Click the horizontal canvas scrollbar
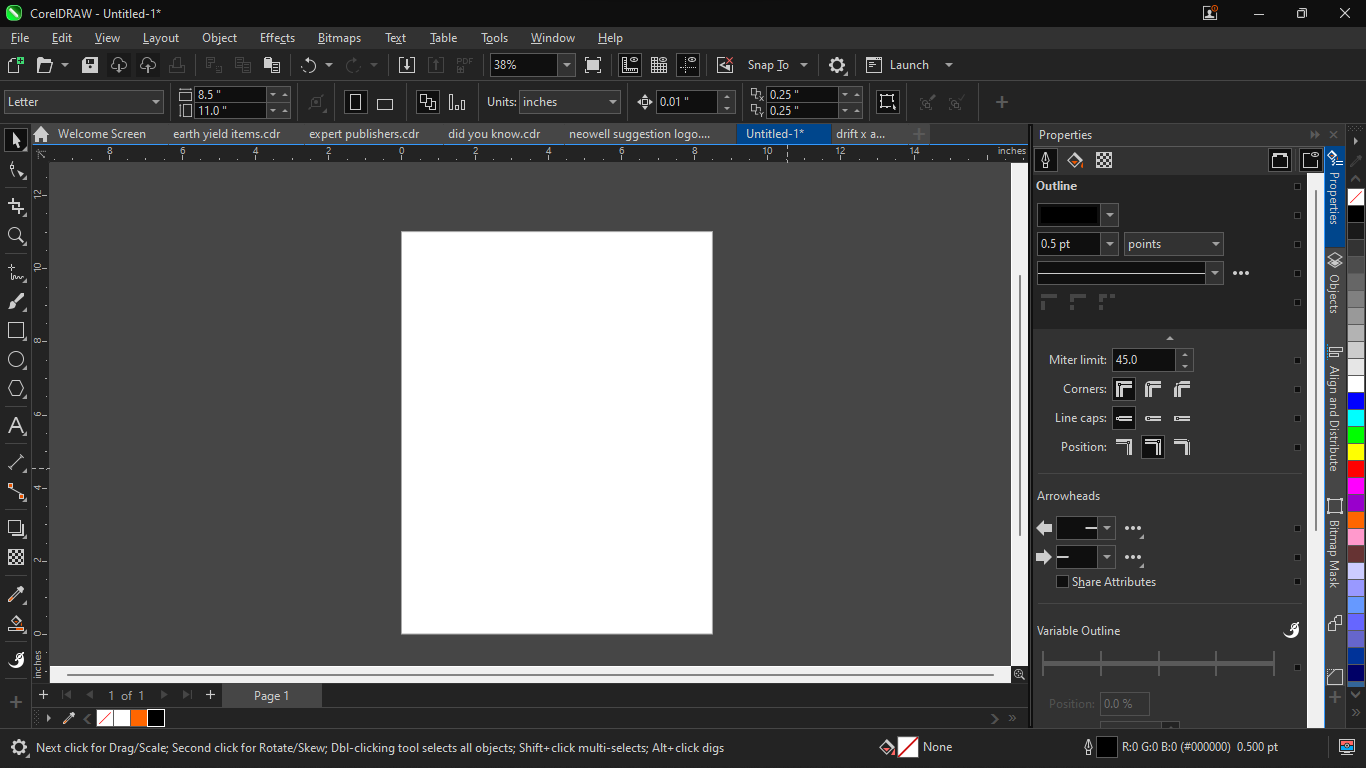This screenshot has width=1366, height=768. (x=530, y=674)
